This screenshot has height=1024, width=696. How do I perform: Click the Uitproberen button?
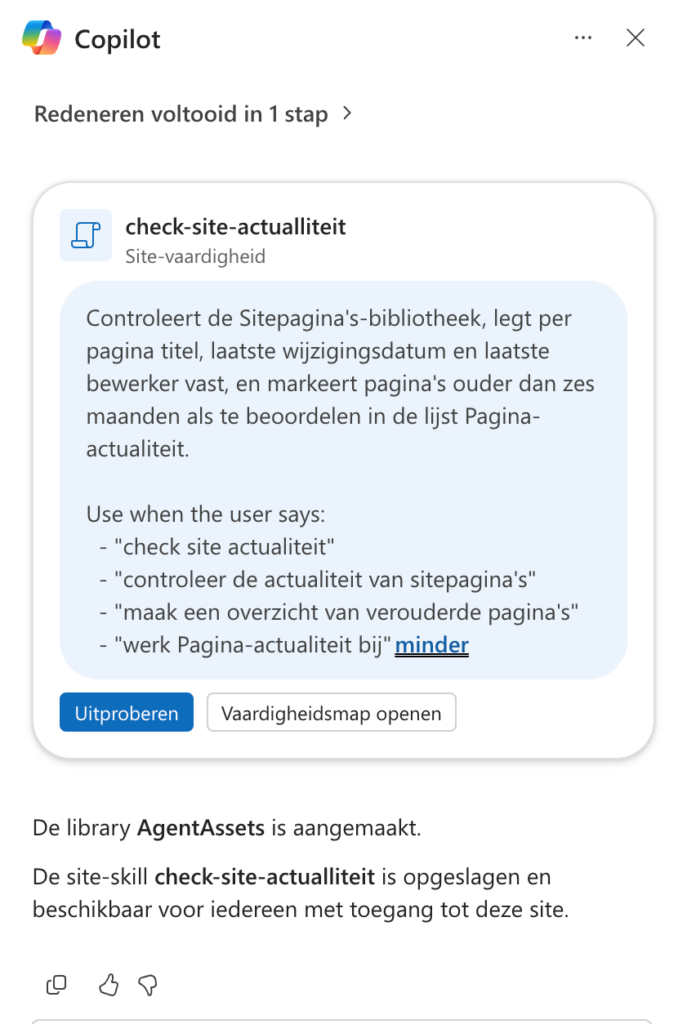[127, 712]
